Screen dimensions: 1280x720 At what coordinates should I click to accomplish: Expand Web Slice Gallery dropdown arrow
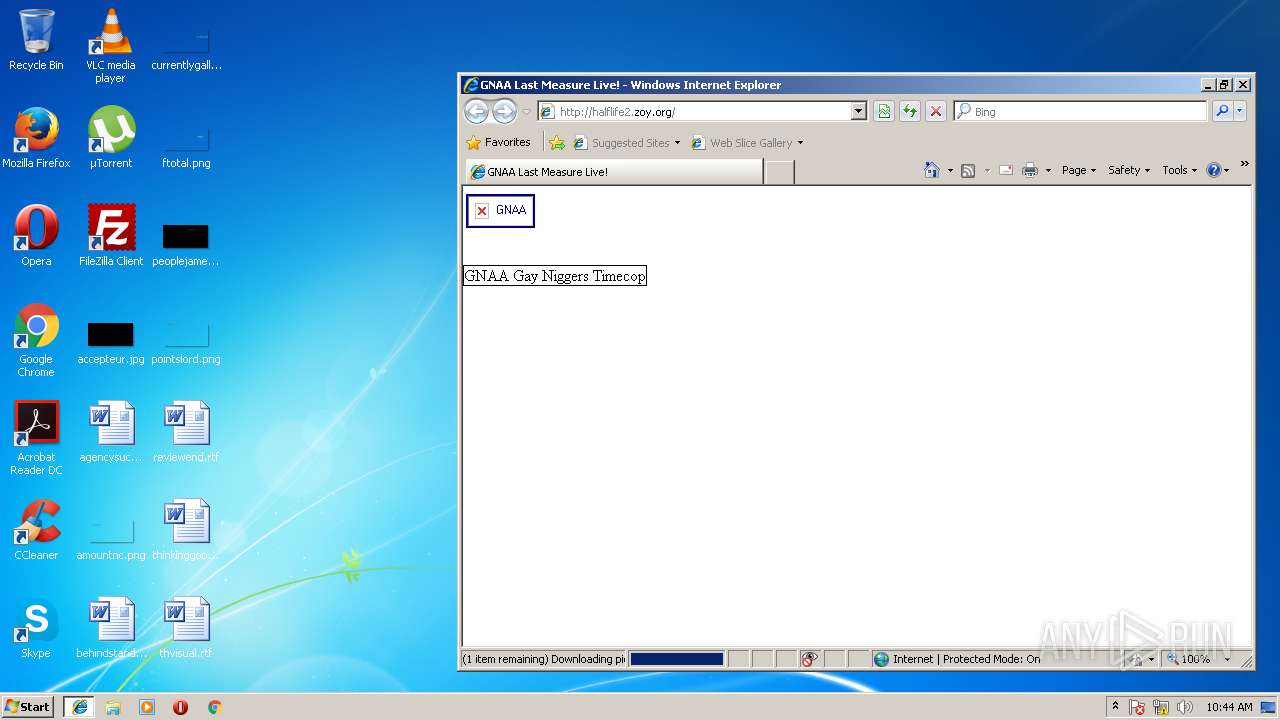[x=800, y=143]
